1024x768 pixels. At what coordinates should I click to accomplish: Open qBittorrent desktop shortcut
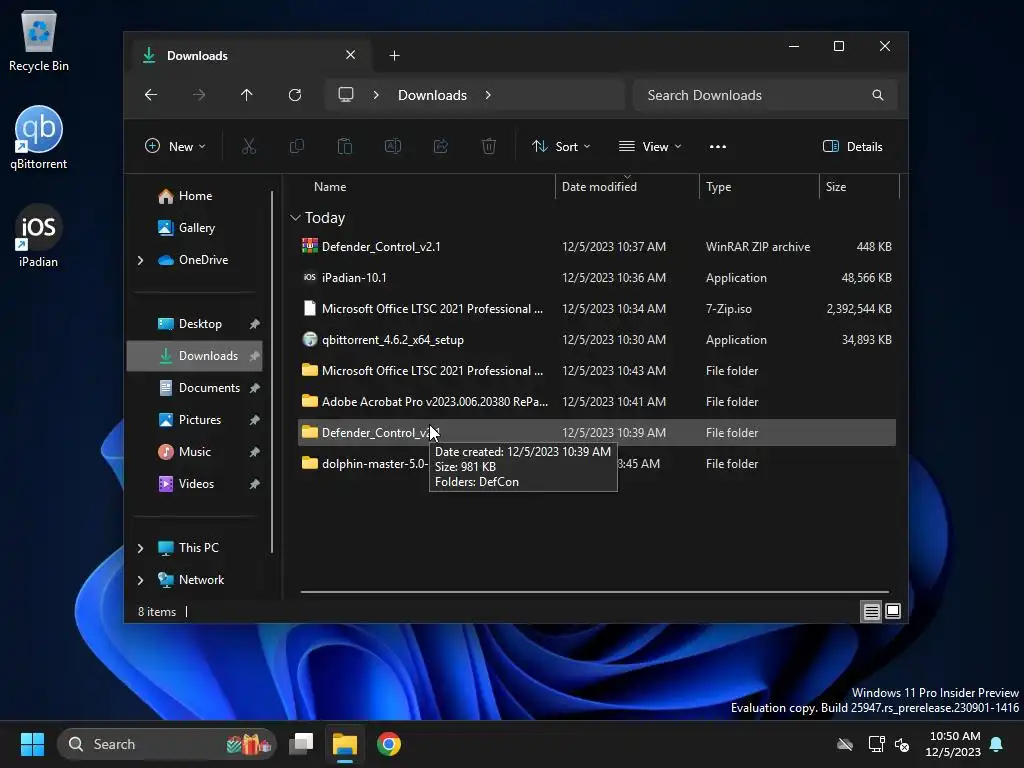[39, 138]
